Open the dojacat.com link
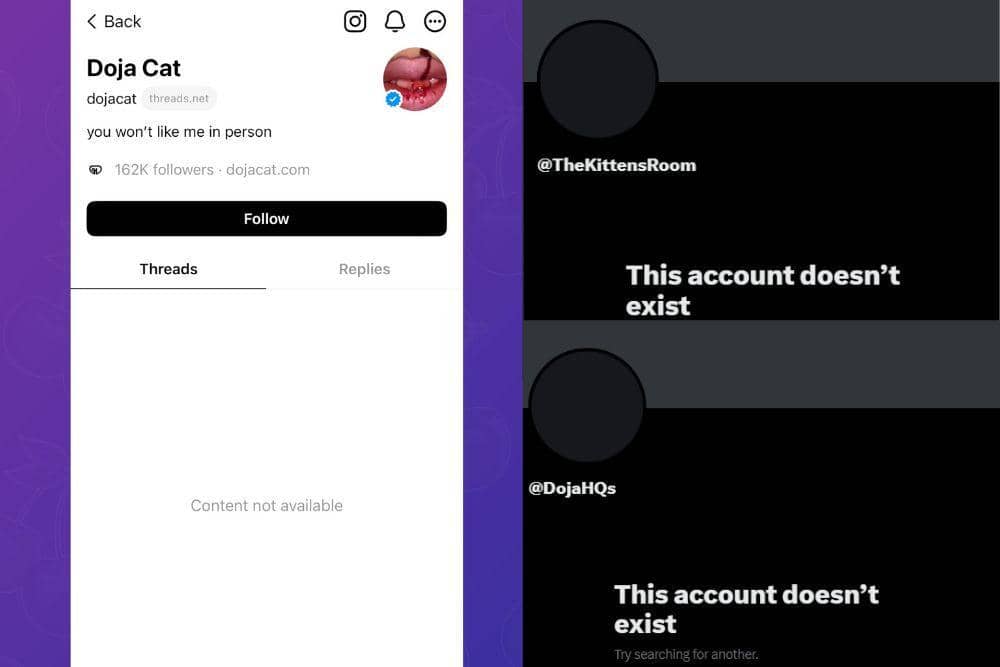This screenshot has height=667, width=1000. point(268,170)
